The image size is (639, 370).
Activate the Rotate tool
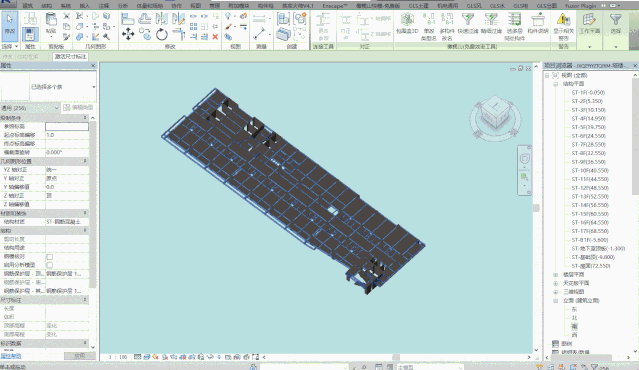coord(162,34)
